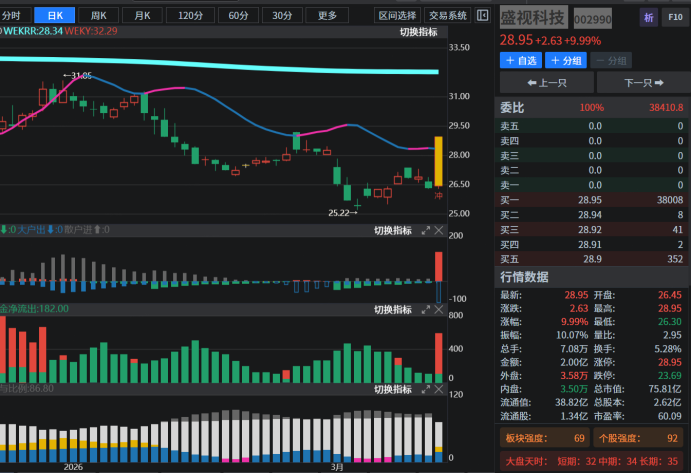Maximize the 金净流出 sub-chart
The image size is (691, 474).
427,309
